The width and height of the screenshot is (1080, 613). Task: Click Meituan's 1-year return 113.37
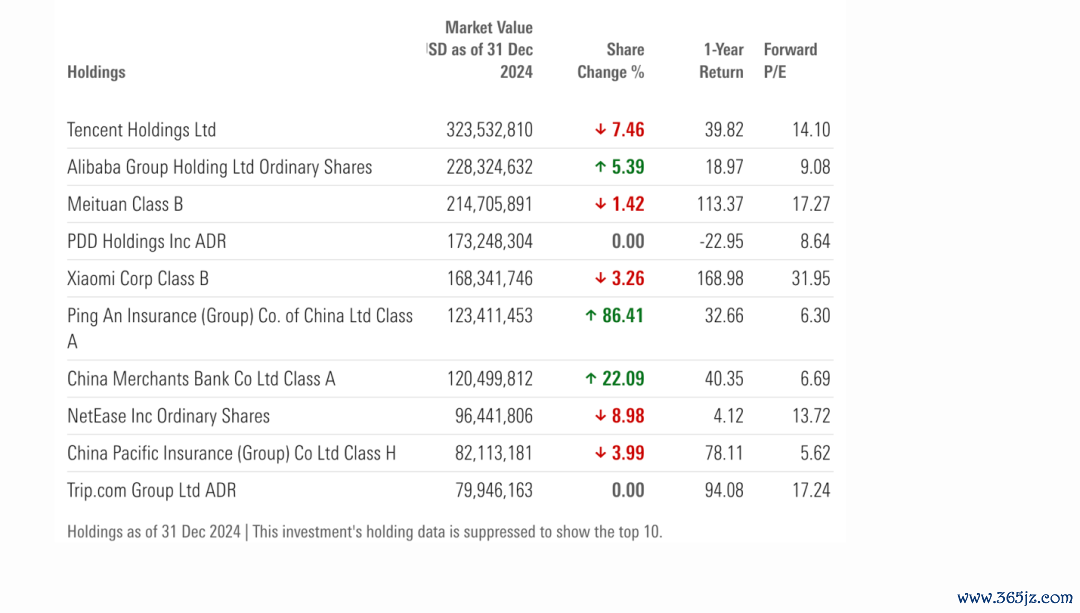pyautogui.click(x=719, y=204)
